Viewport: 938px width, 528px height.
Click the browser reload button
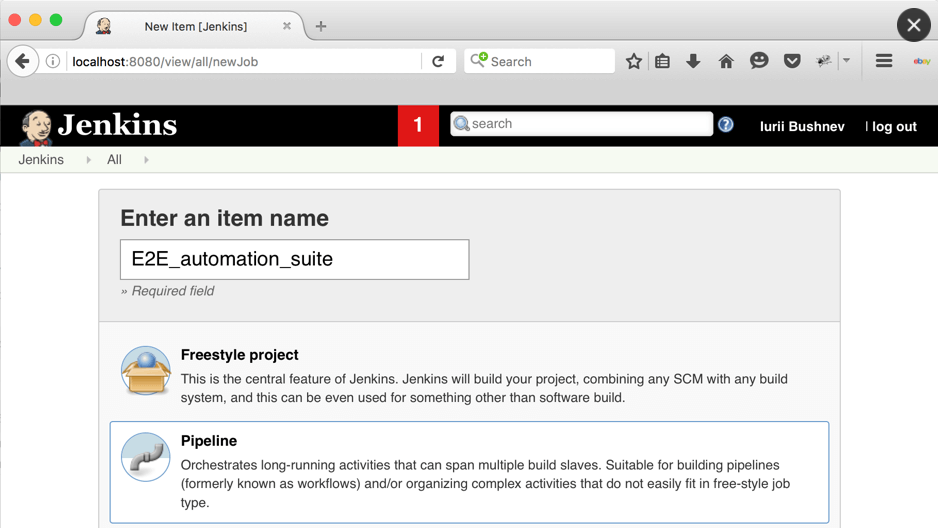coord(438,61)
